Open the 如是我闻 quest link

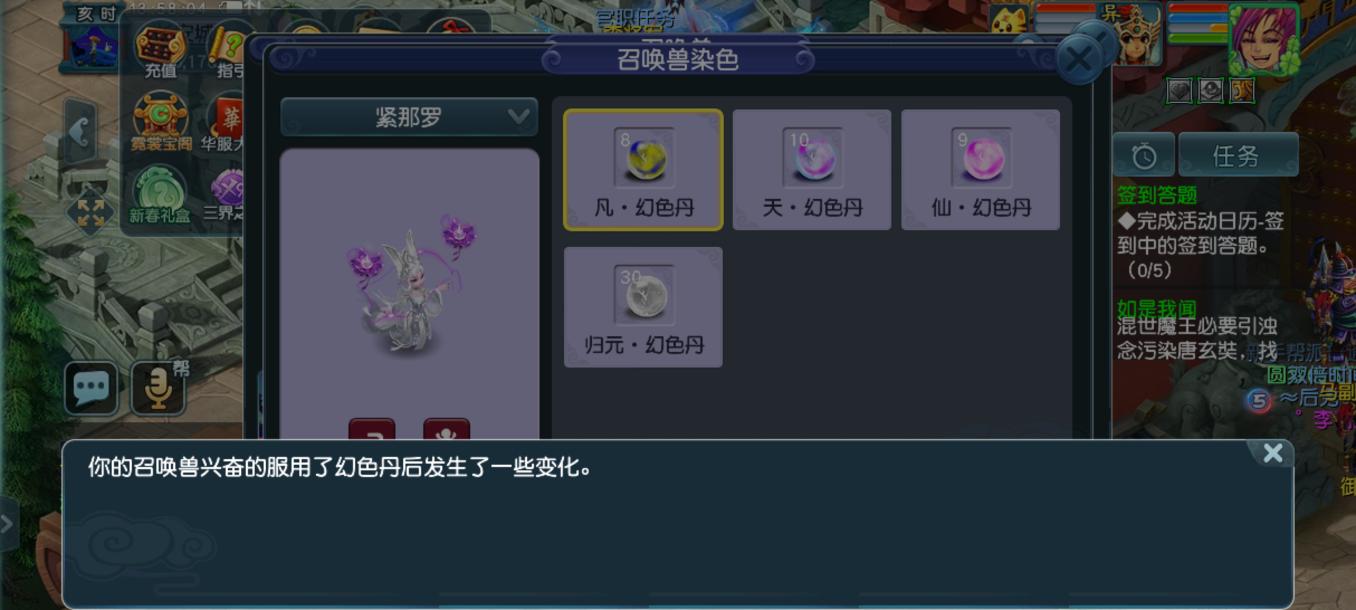pyautogui.click(x=1157, y=309)
